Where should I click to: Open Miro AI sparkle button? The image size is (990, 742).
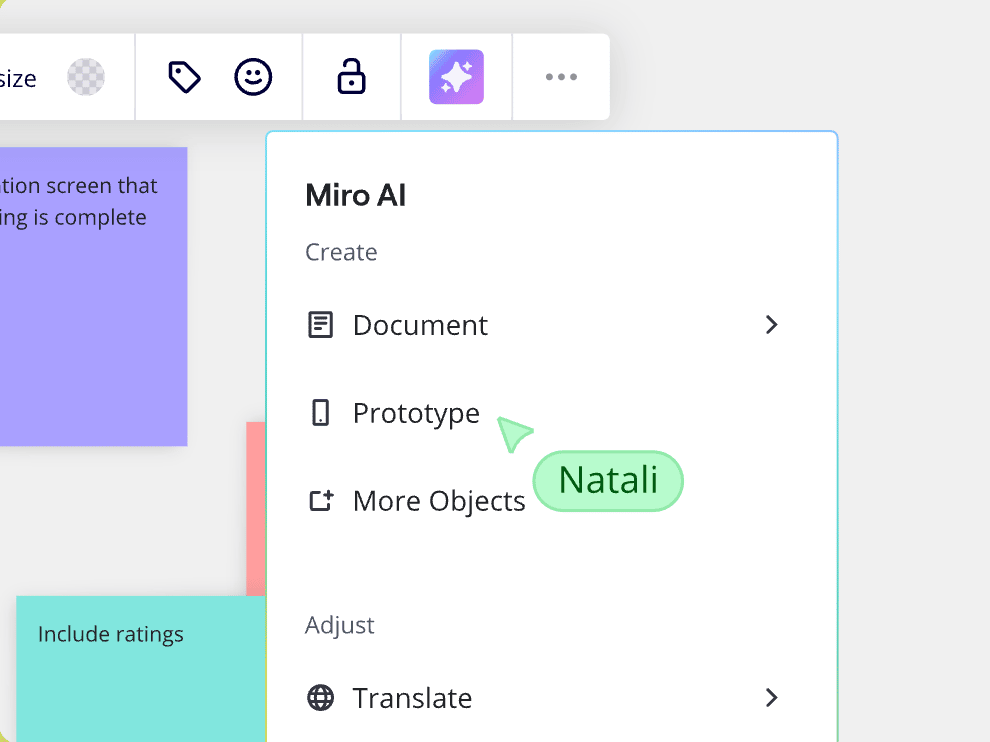click(456, 77)
